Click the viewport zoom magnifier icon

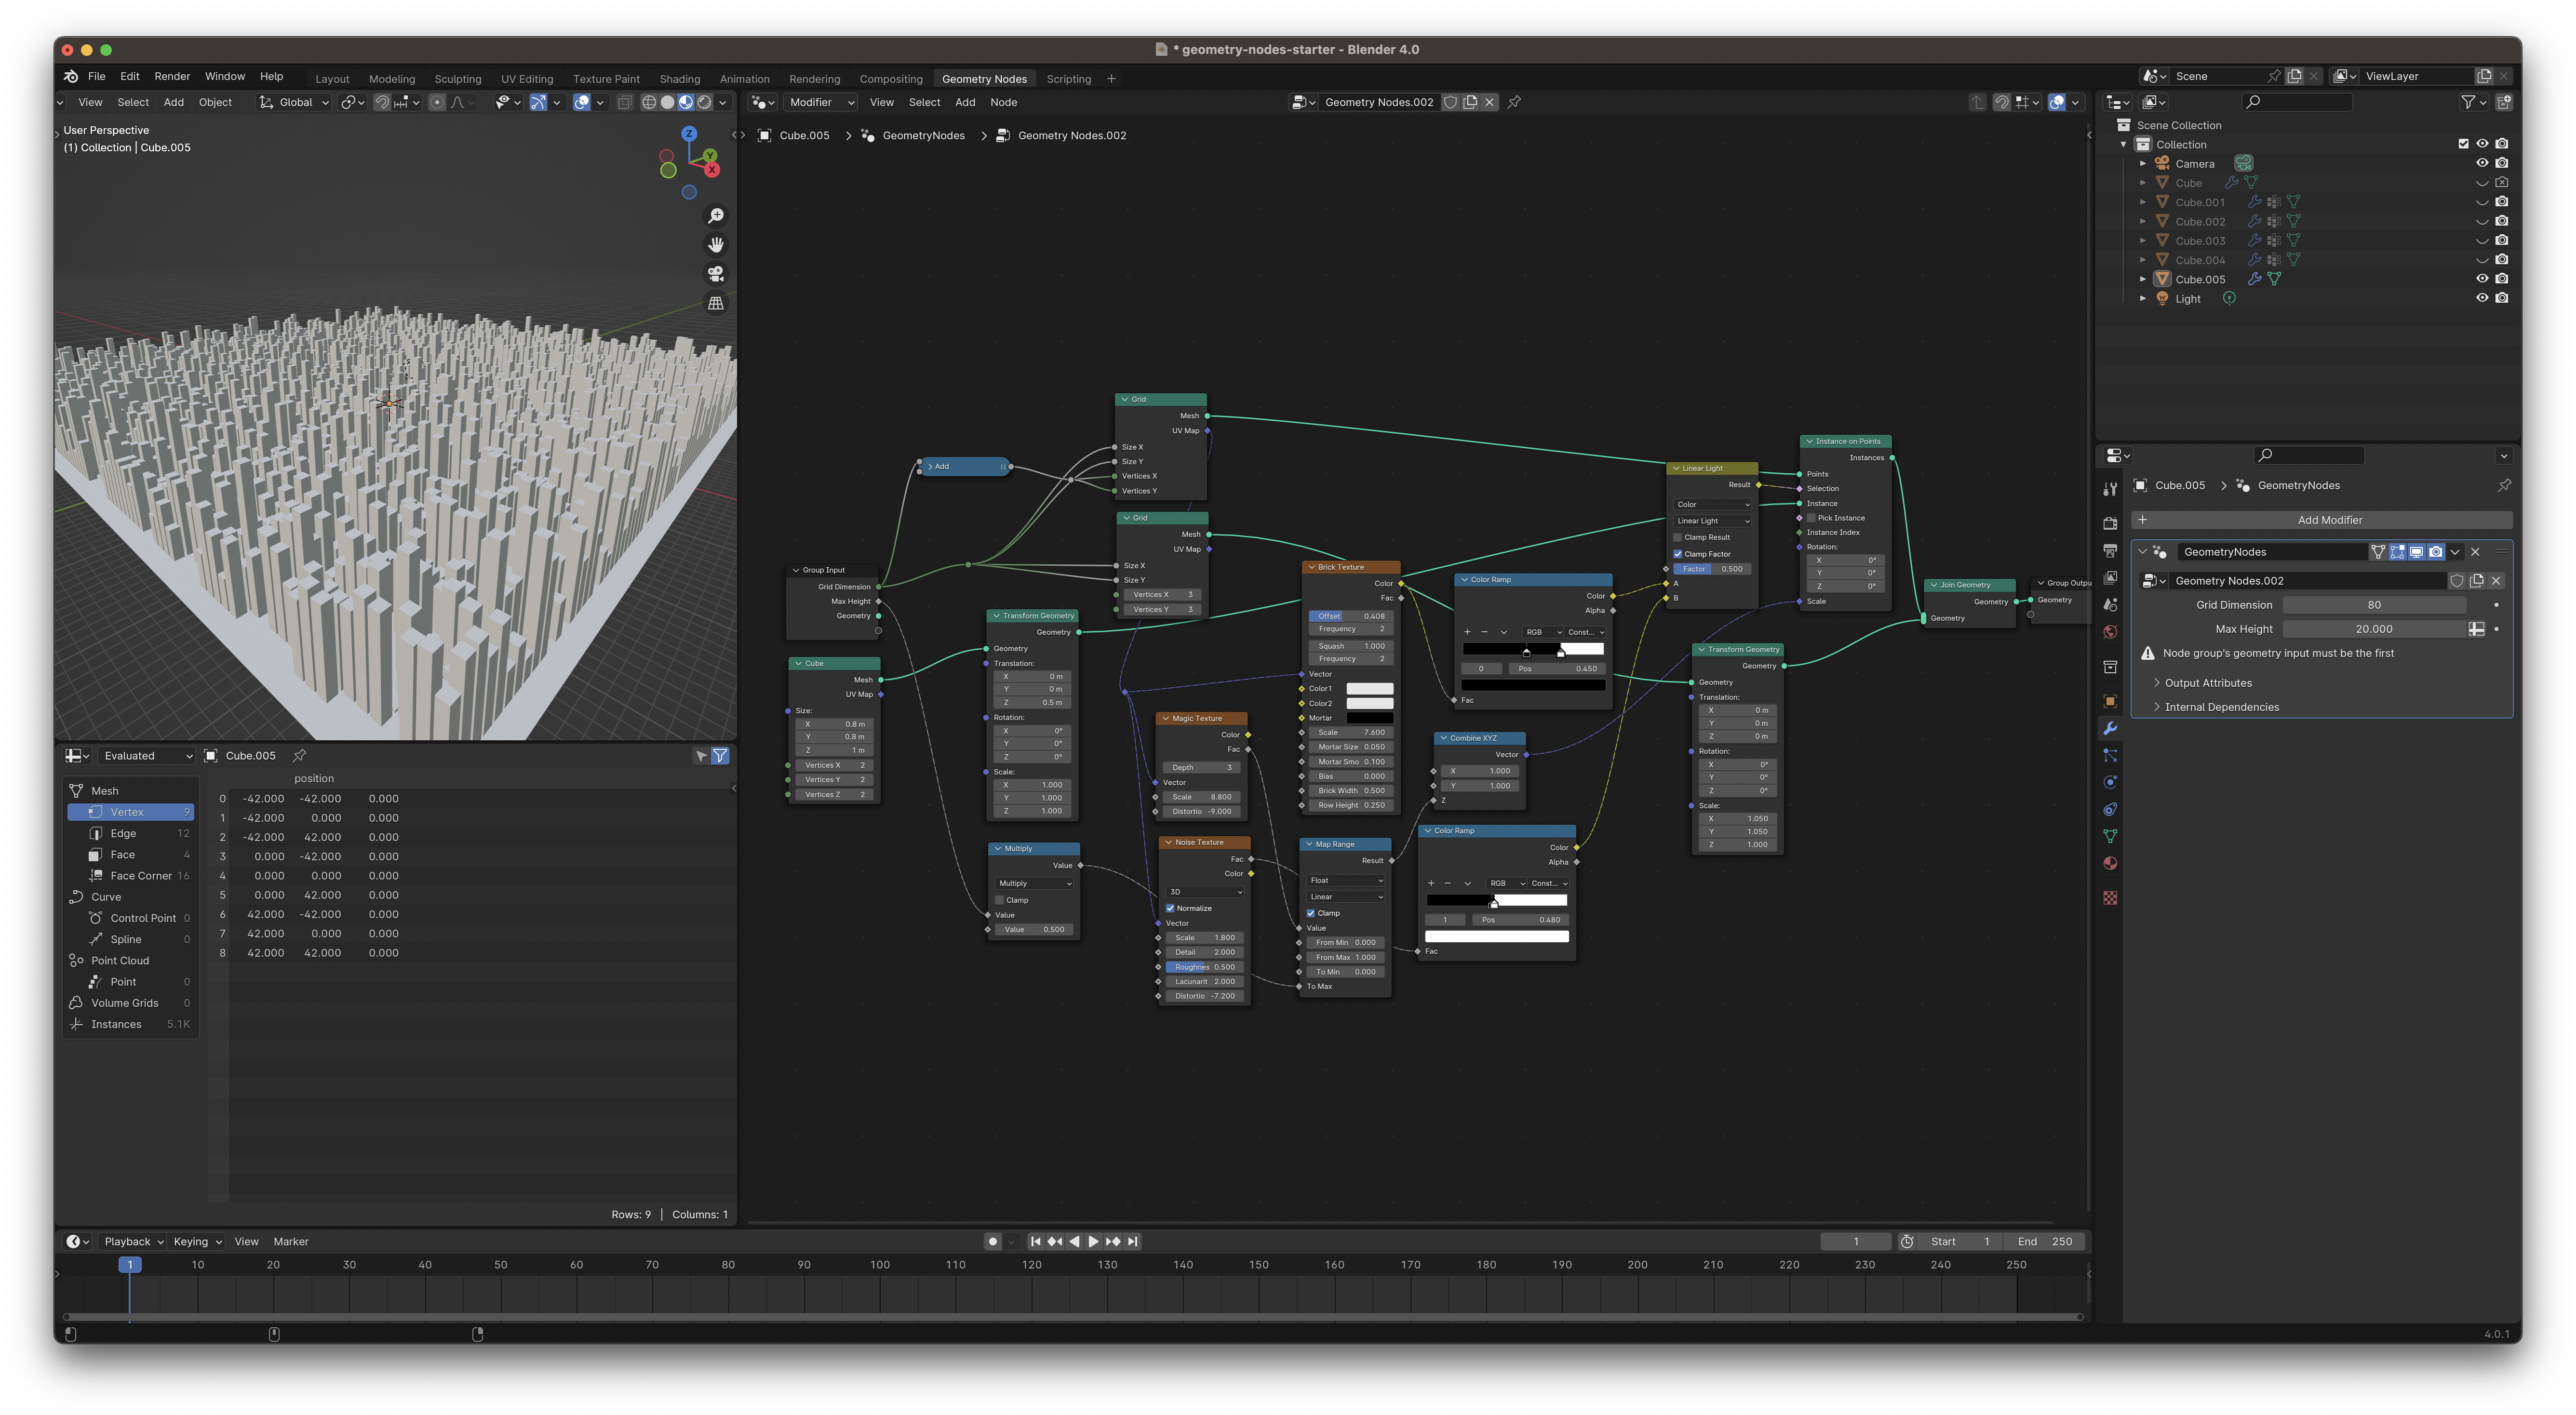(716, 216)
